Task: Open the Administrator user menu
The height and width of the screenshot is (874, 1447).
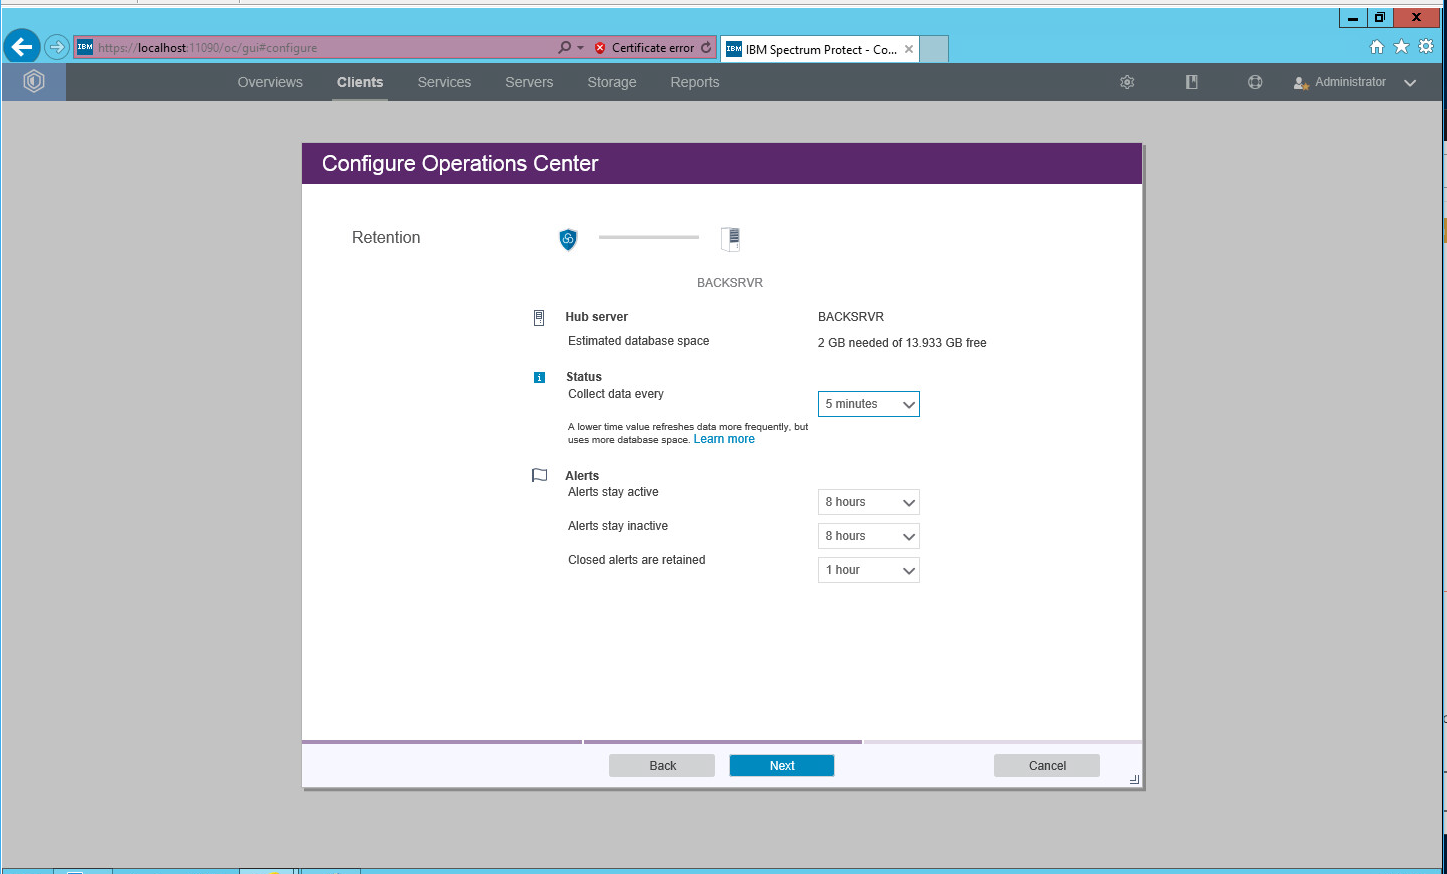Action: 1354,82
